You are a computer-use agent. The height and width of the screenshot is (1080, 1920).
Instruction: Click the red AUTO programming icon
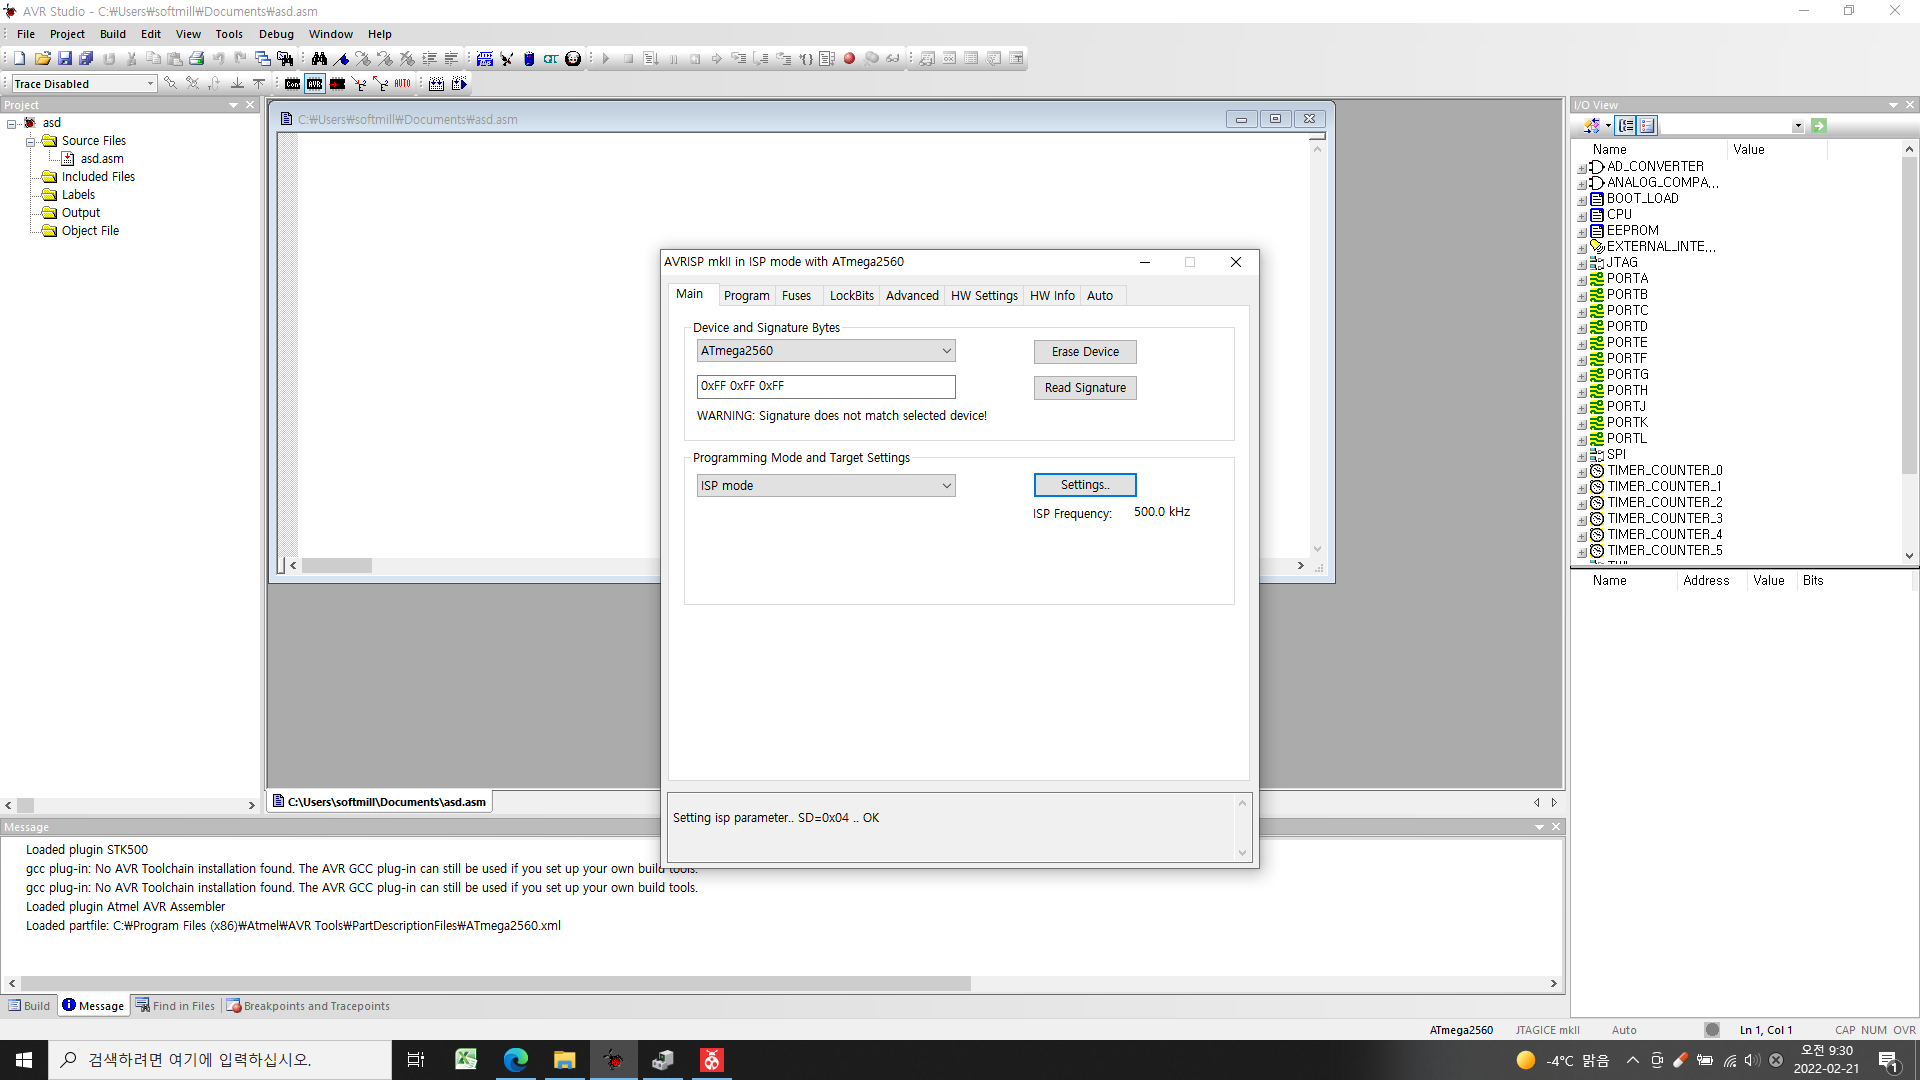coord(402,84)
